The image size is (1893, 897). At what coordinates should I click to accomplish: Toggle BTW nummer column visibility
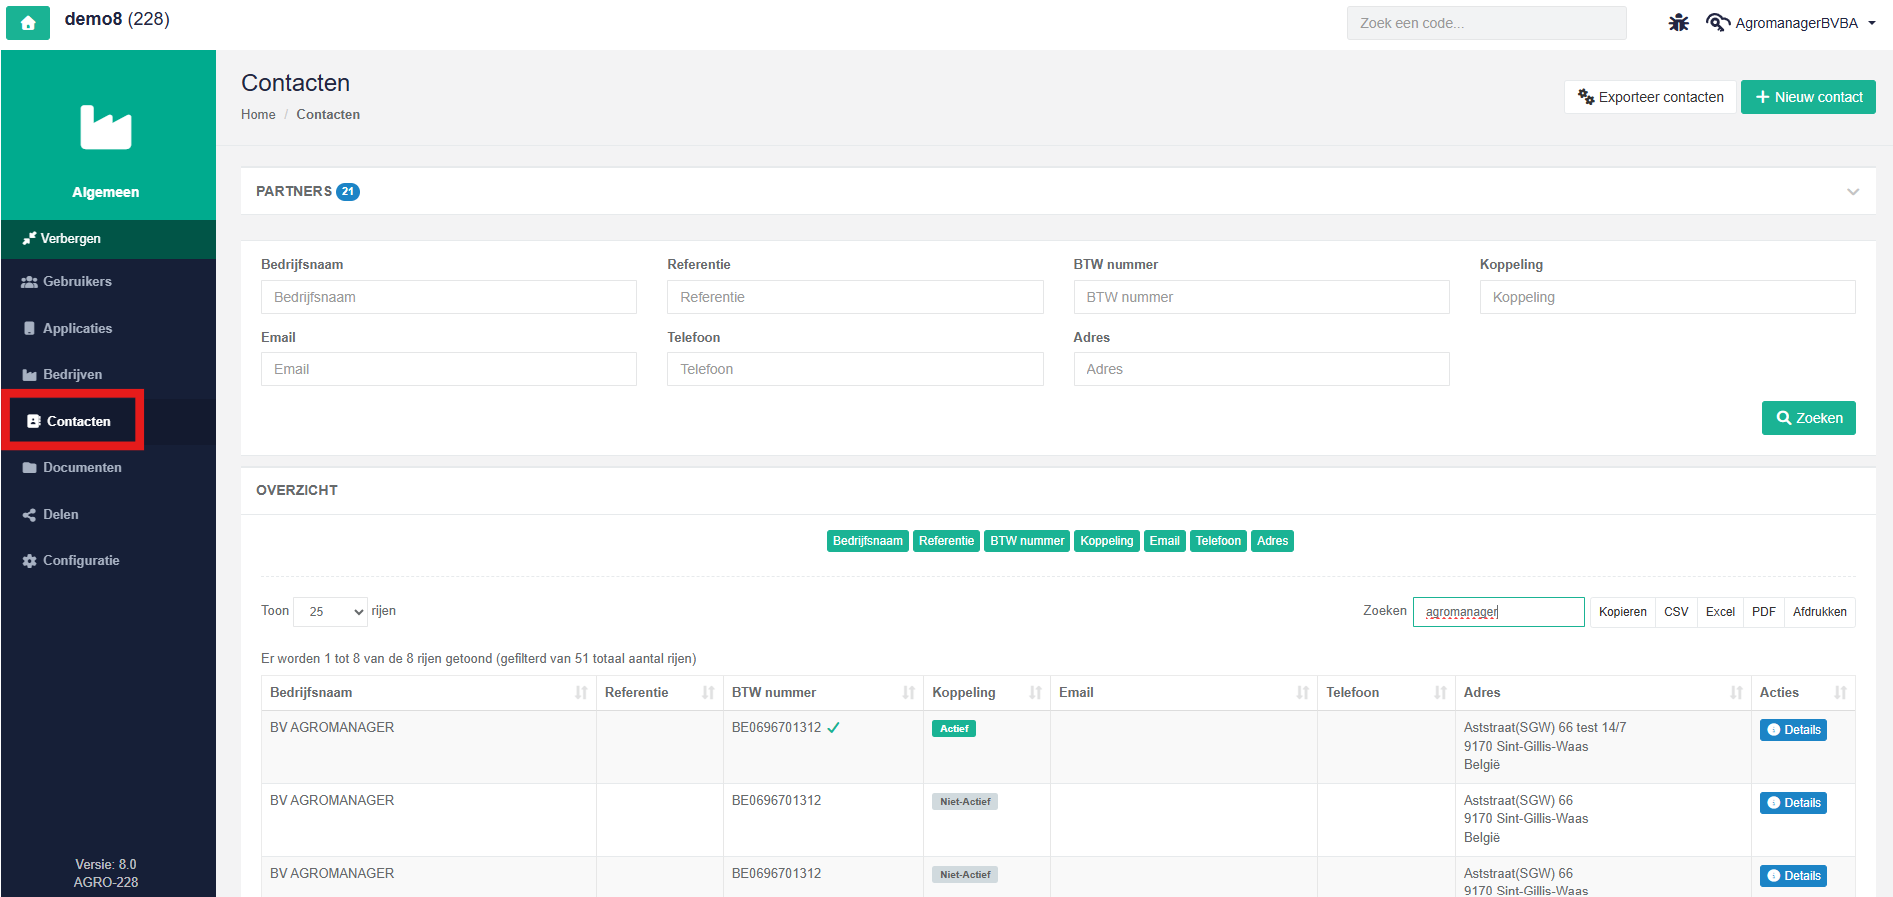[1027, 541]
